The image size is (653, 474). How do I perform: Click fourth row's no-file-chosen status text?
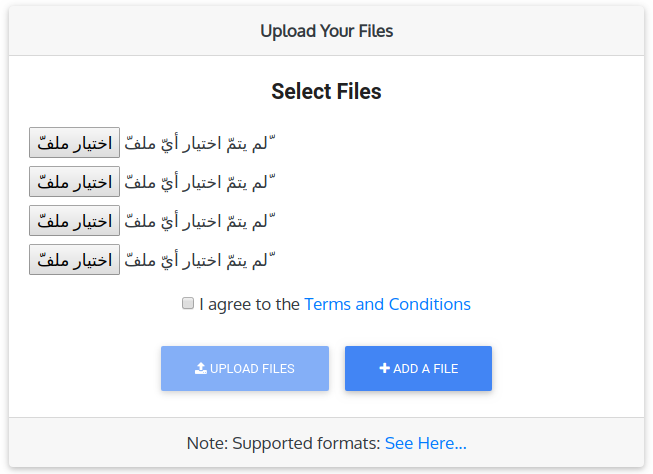click(198, 260)
